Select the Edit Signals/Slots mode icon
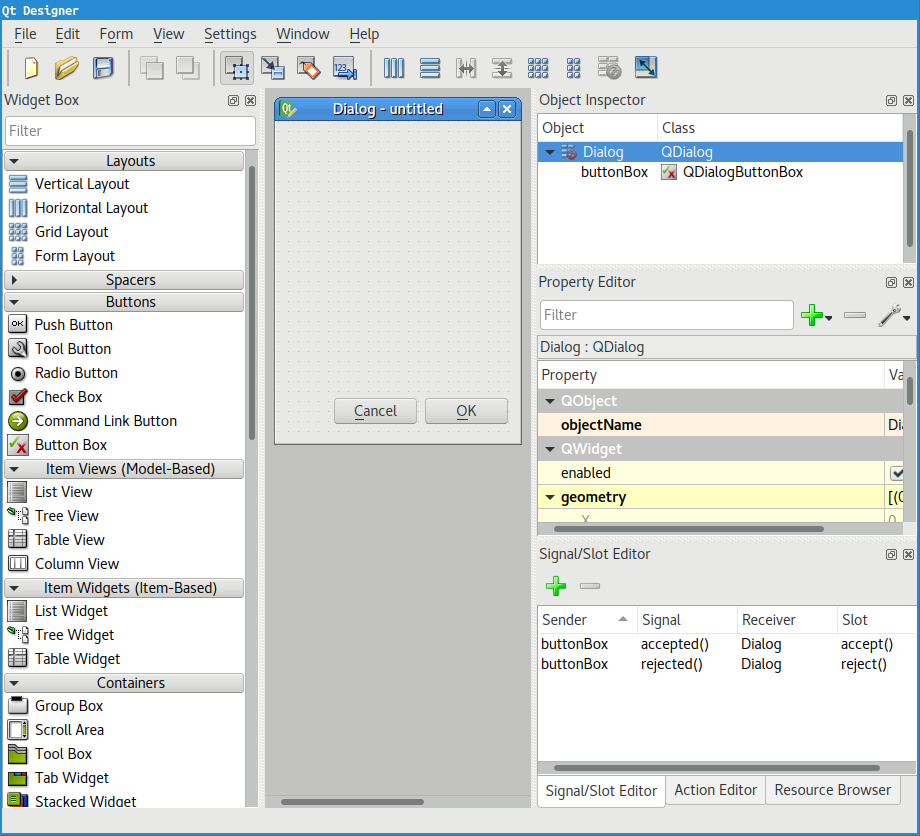This screenshot has height=836, width=920. [272, 68]
